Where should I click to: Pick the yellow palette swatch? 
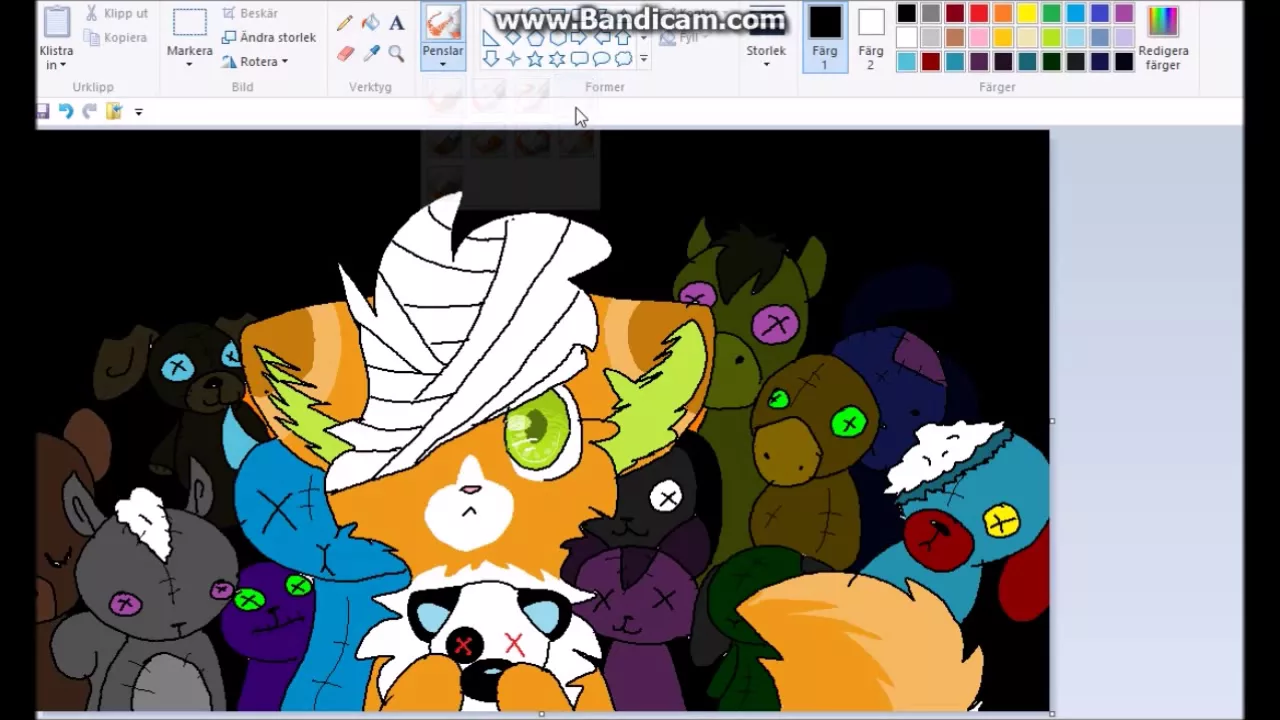(1027, 13)
